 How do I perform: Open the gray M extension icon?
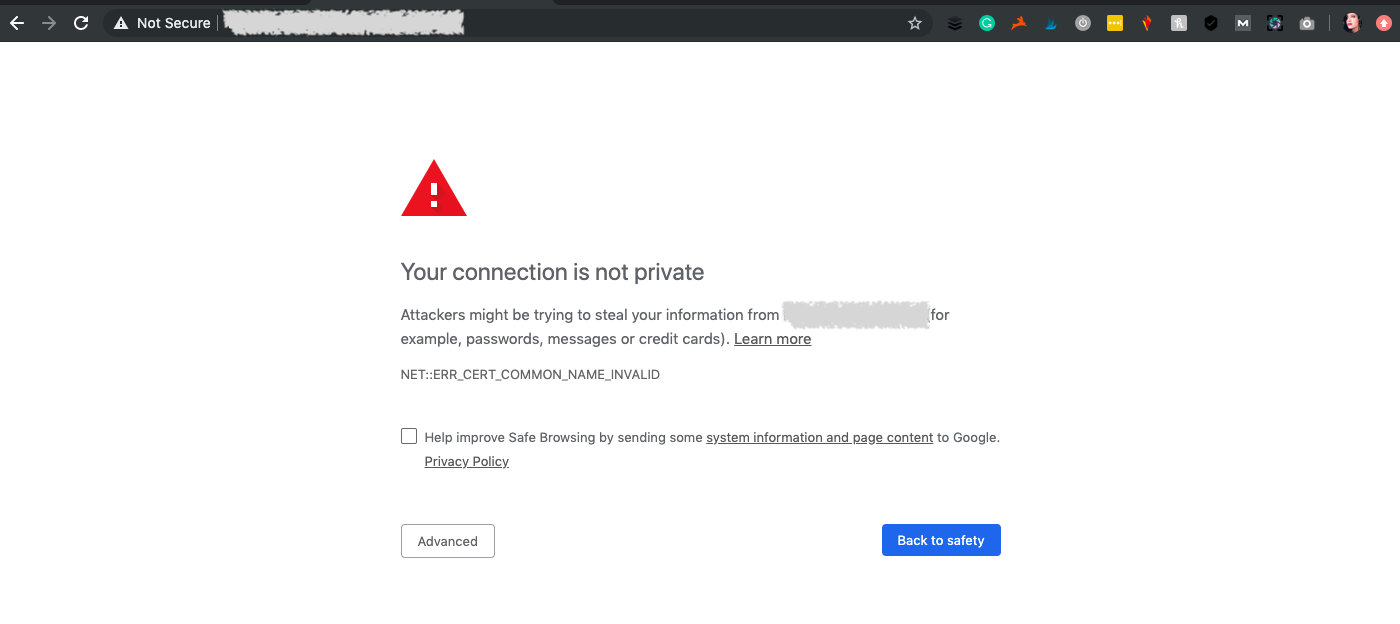click(1243, 23)
